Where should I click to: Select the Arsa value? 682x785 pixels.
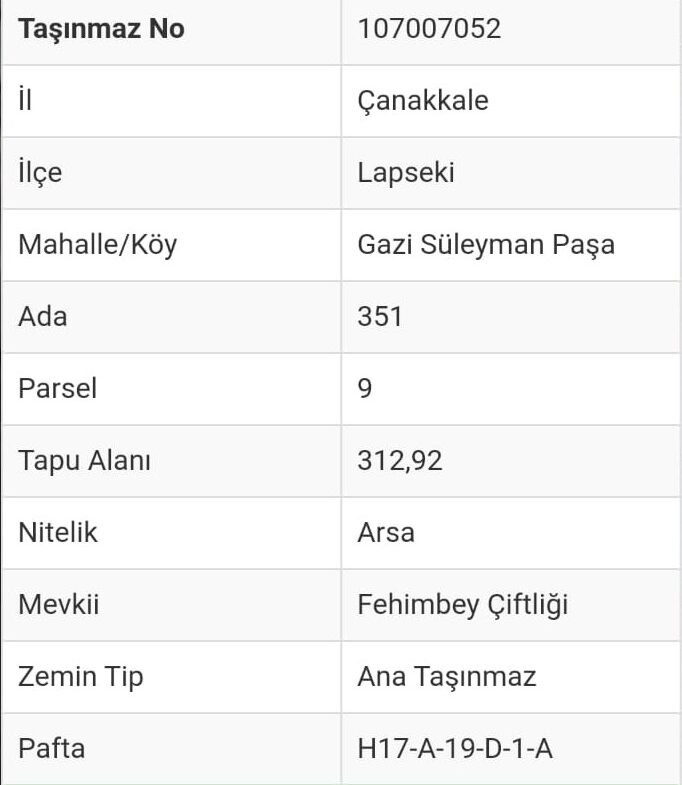386,532
